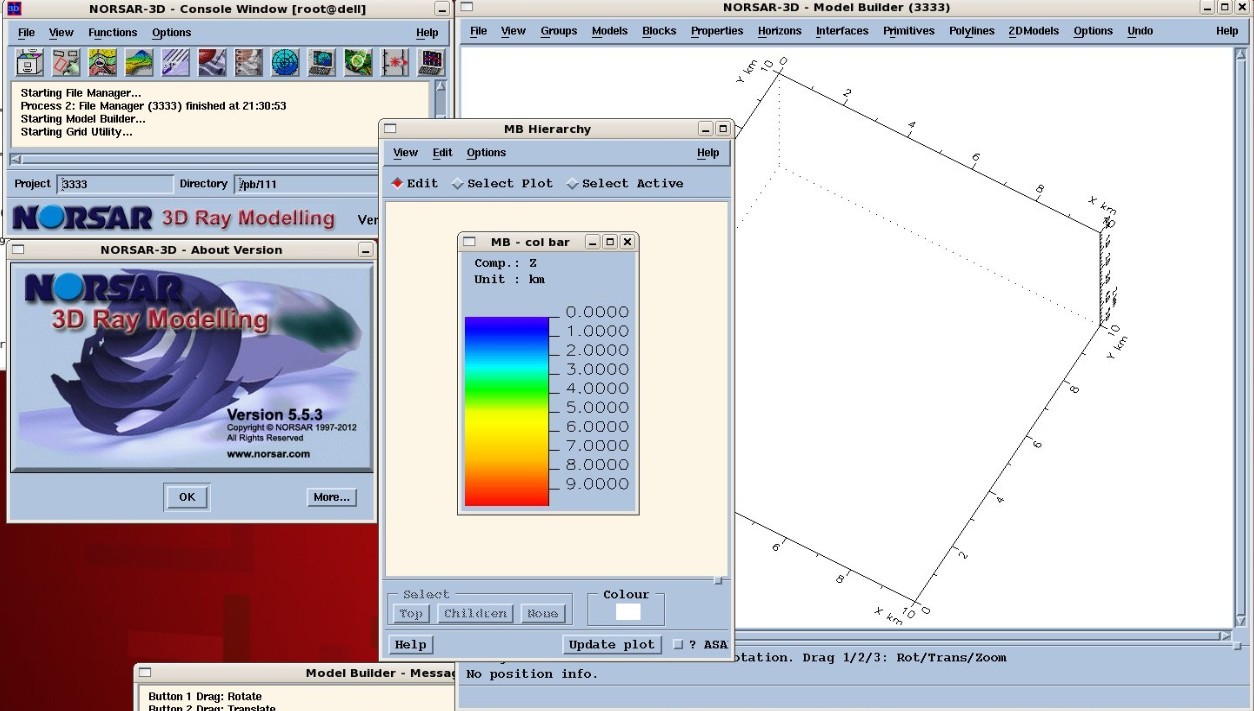Open window menu of Console Window
Image resolution: width=1254 pixels, height=711 pixels.
pos(14,9)
